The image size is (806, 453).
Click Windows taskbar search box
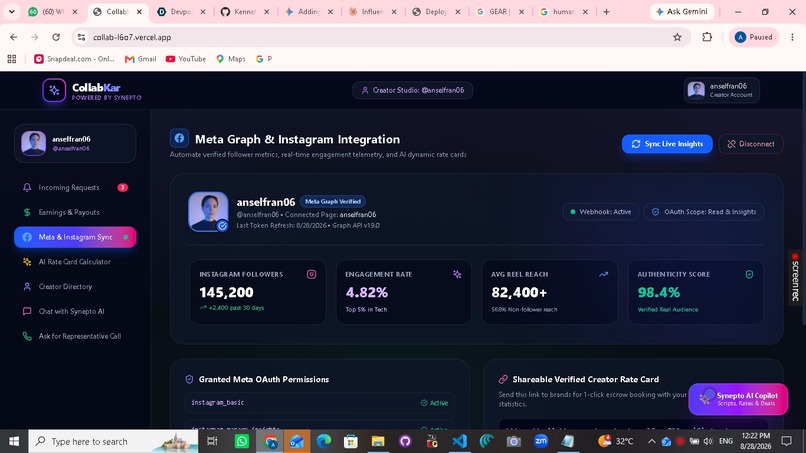[x=113, y=441]
